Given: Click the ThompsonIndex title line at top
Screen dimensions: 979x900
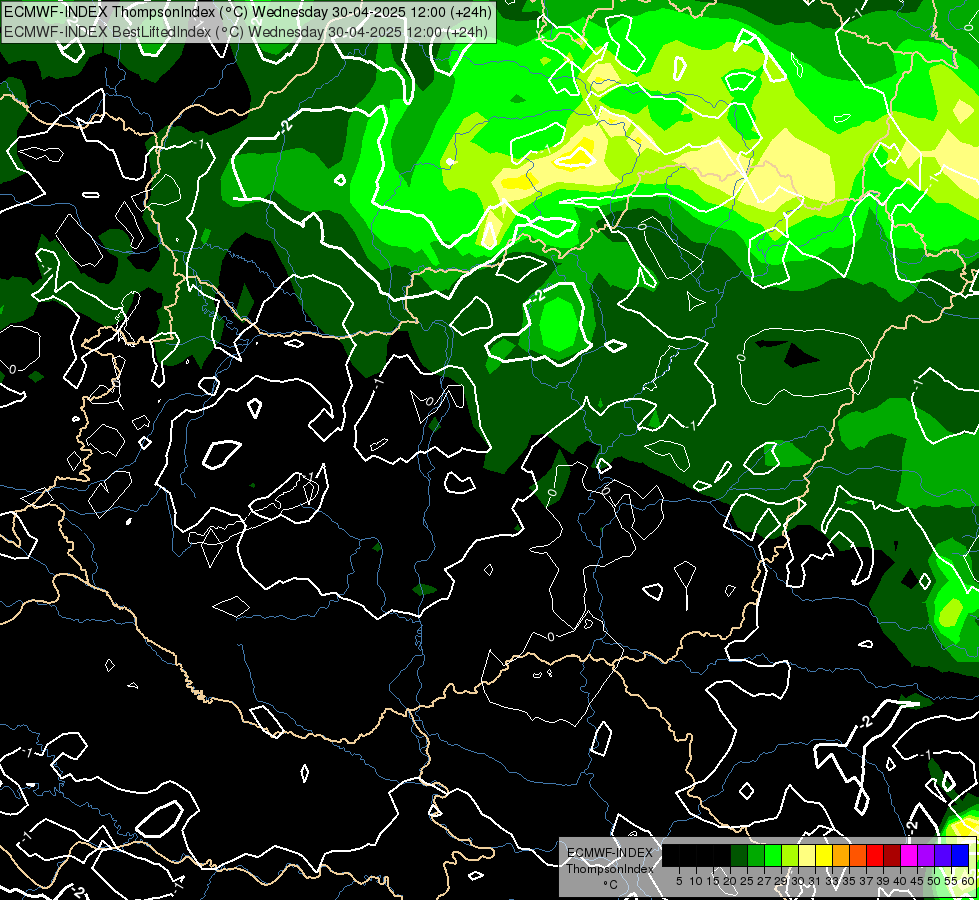Looking at the screenshot, I should pyautogui.click(x=248, y=11).
